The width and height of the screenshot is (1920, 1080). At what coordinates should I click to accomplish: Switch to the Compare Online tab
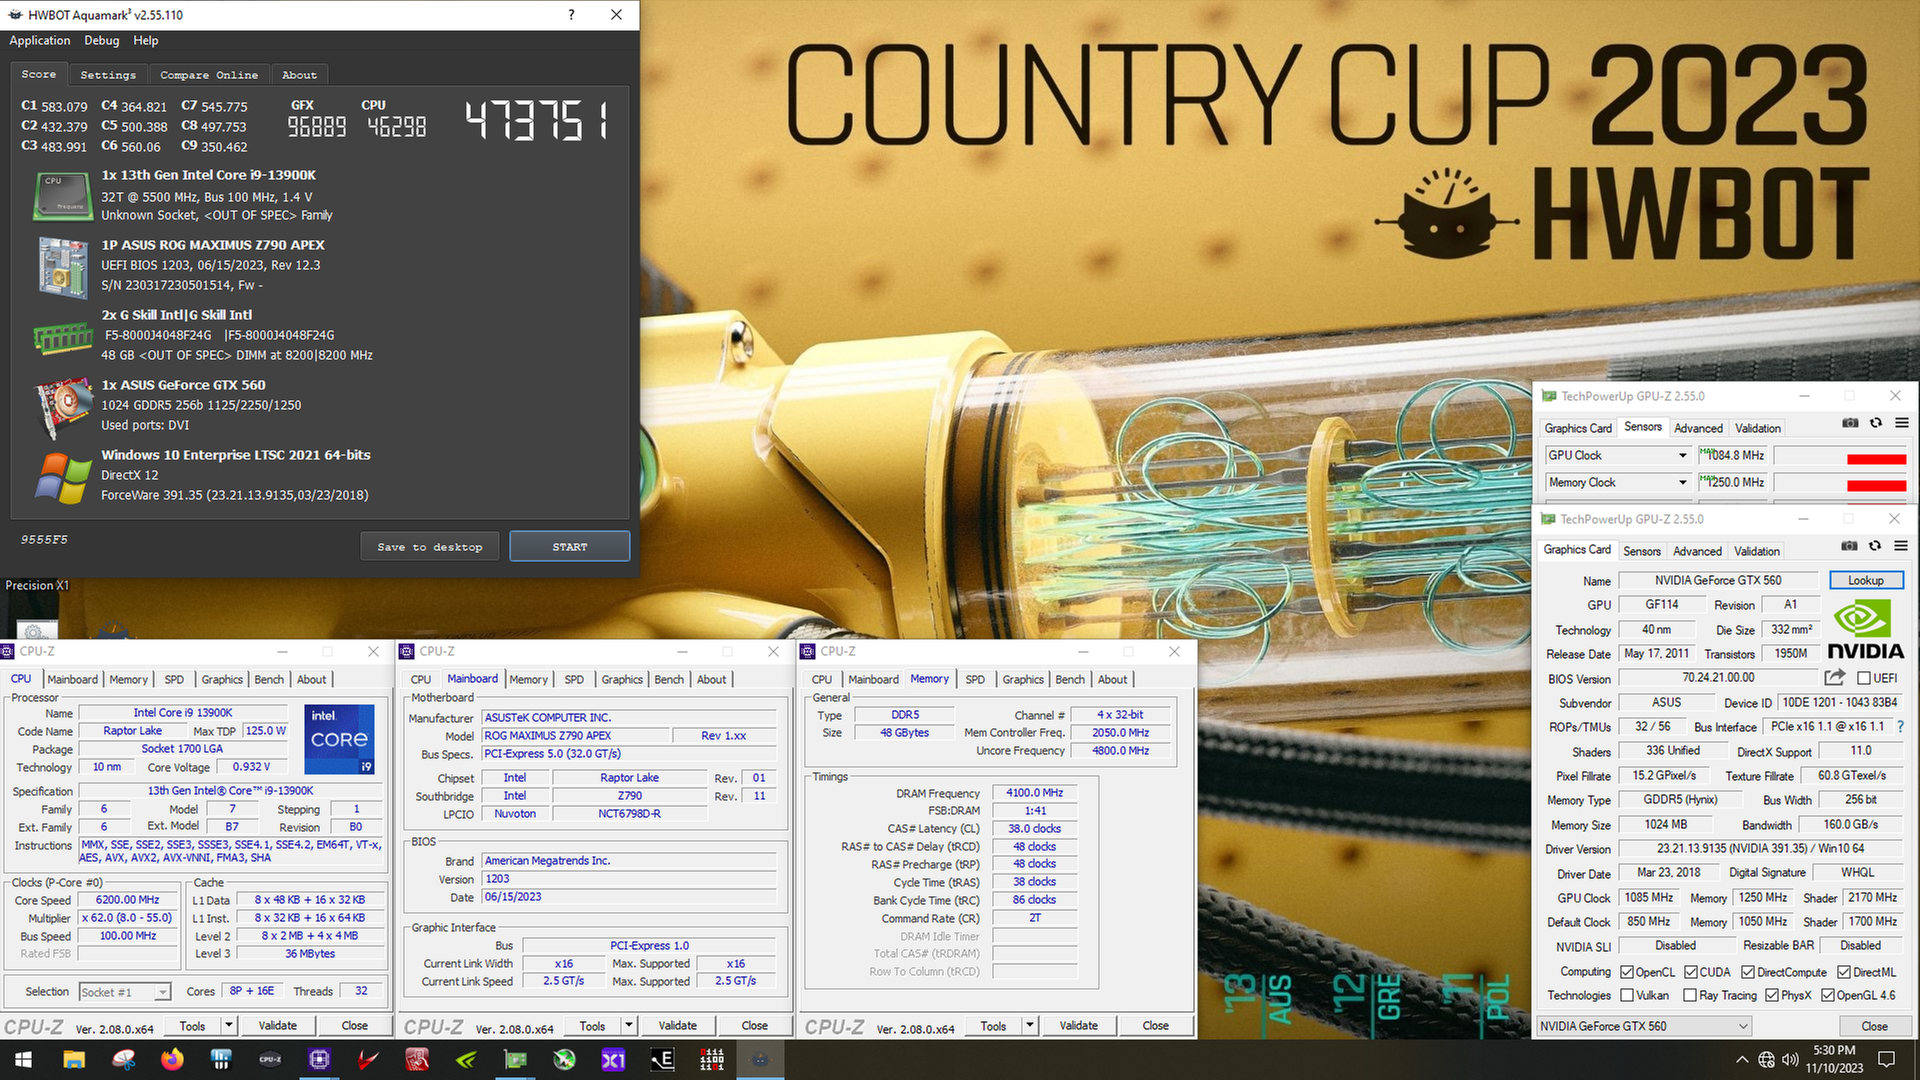click(x=209, y=75)
